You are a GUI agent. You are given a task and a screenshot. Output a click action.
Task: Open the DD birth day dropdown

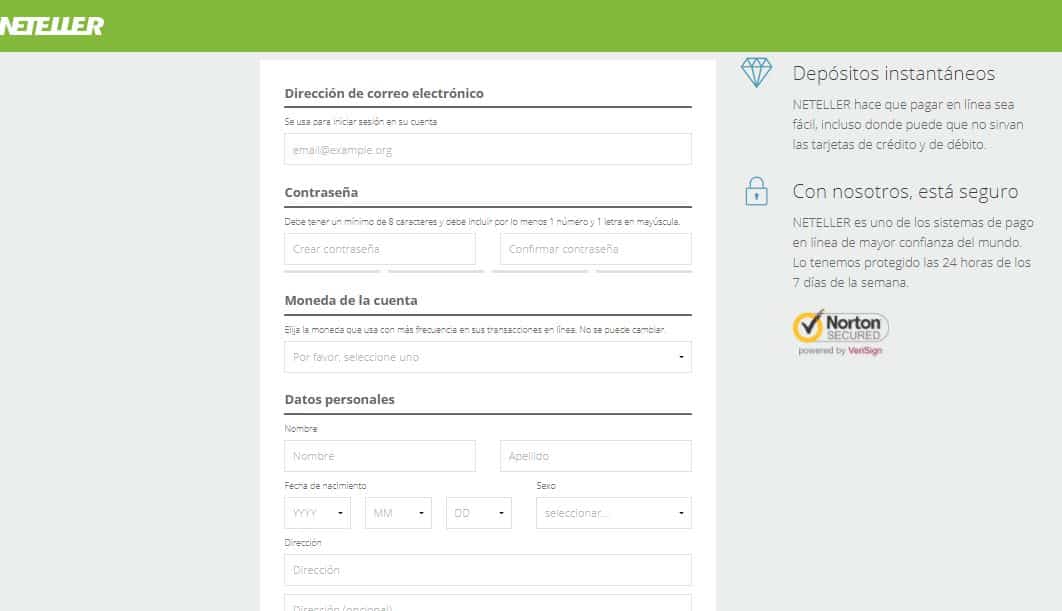coord(479,513)
